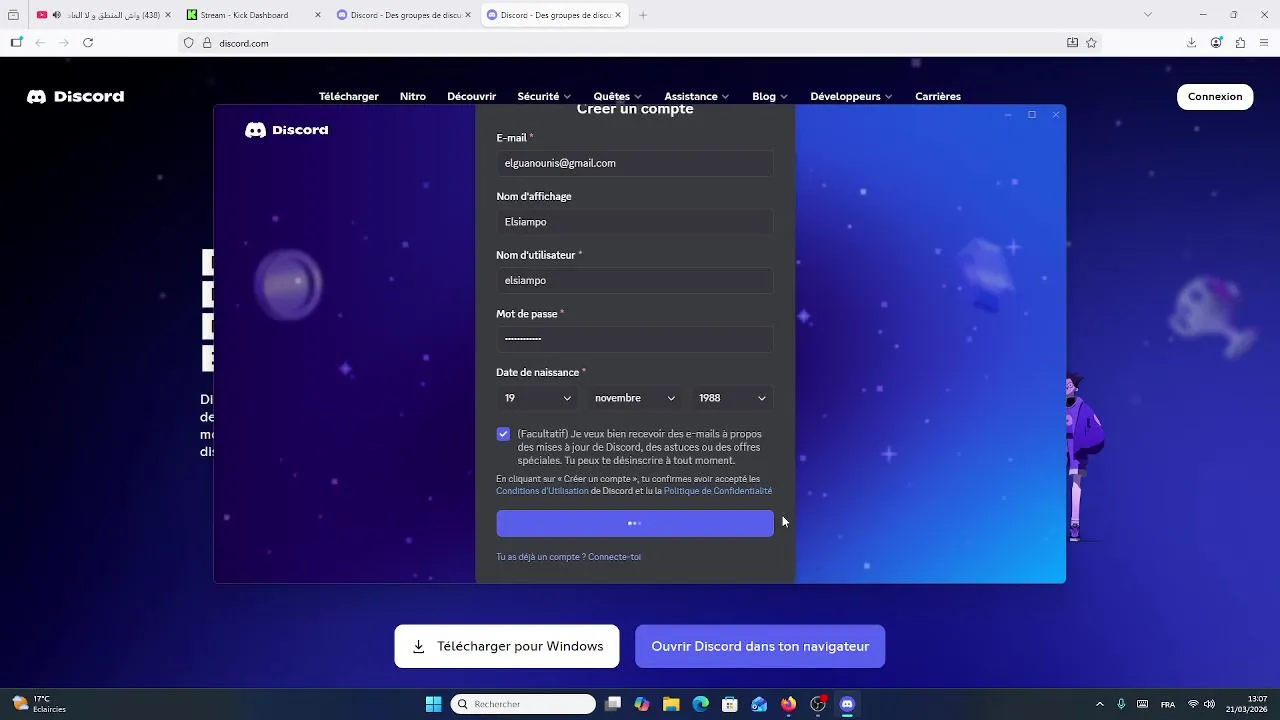Screen dimensions: 1280x720
Task: Open the Firefox account profile icon
Action: pos(1216,43)
